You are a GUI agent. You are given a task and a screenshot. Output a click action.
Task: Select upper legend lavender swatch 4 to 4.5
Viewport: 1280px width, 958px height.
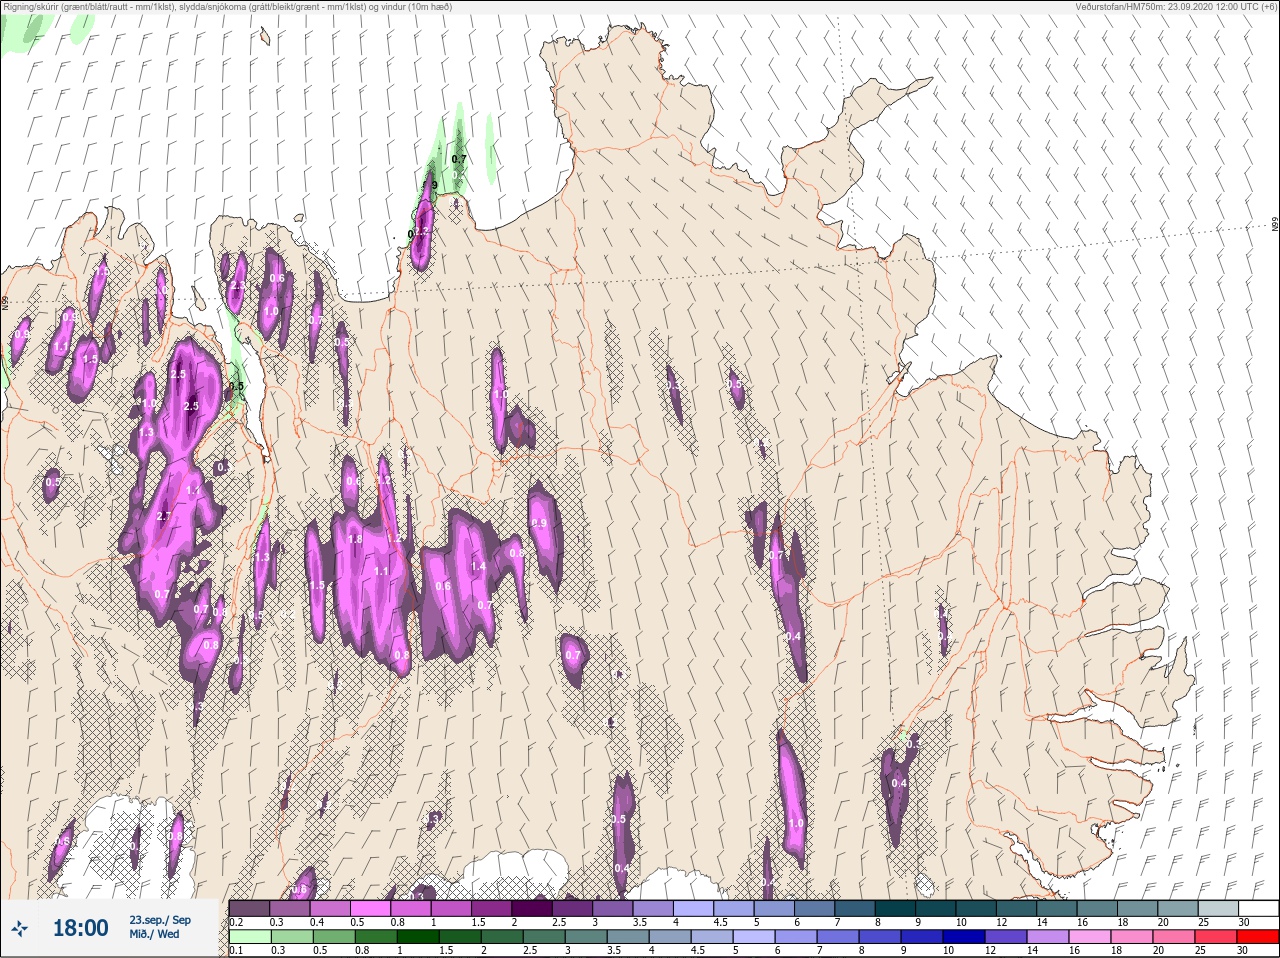695,908
